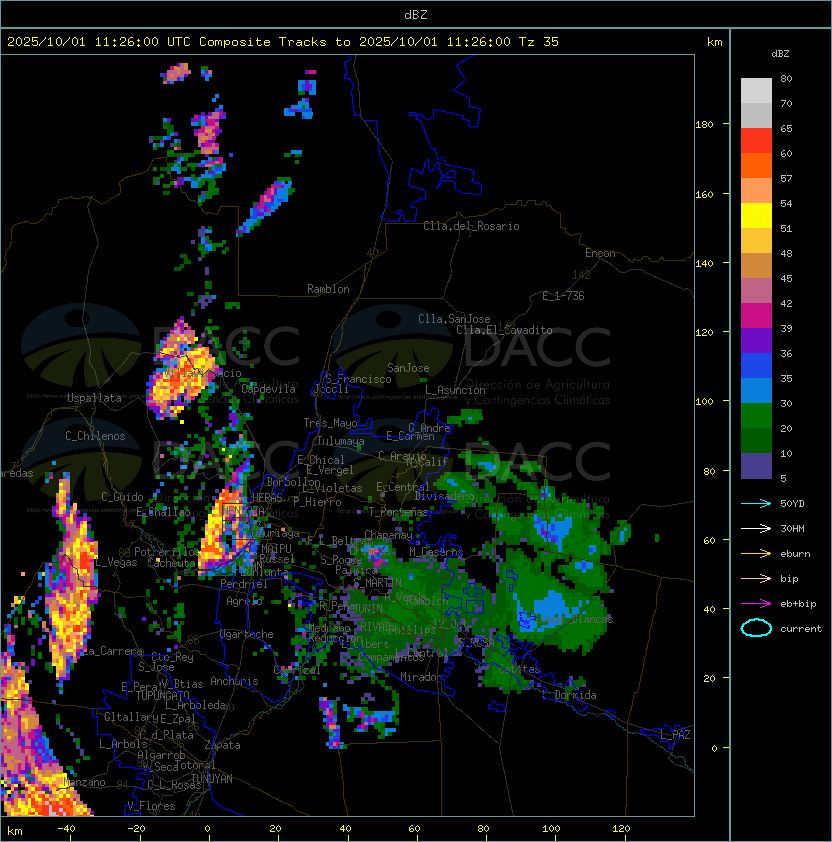This screenshot has width=832, height=842.
Task: Click the 'L_Asuncion' place label
Action: [455, 390]
